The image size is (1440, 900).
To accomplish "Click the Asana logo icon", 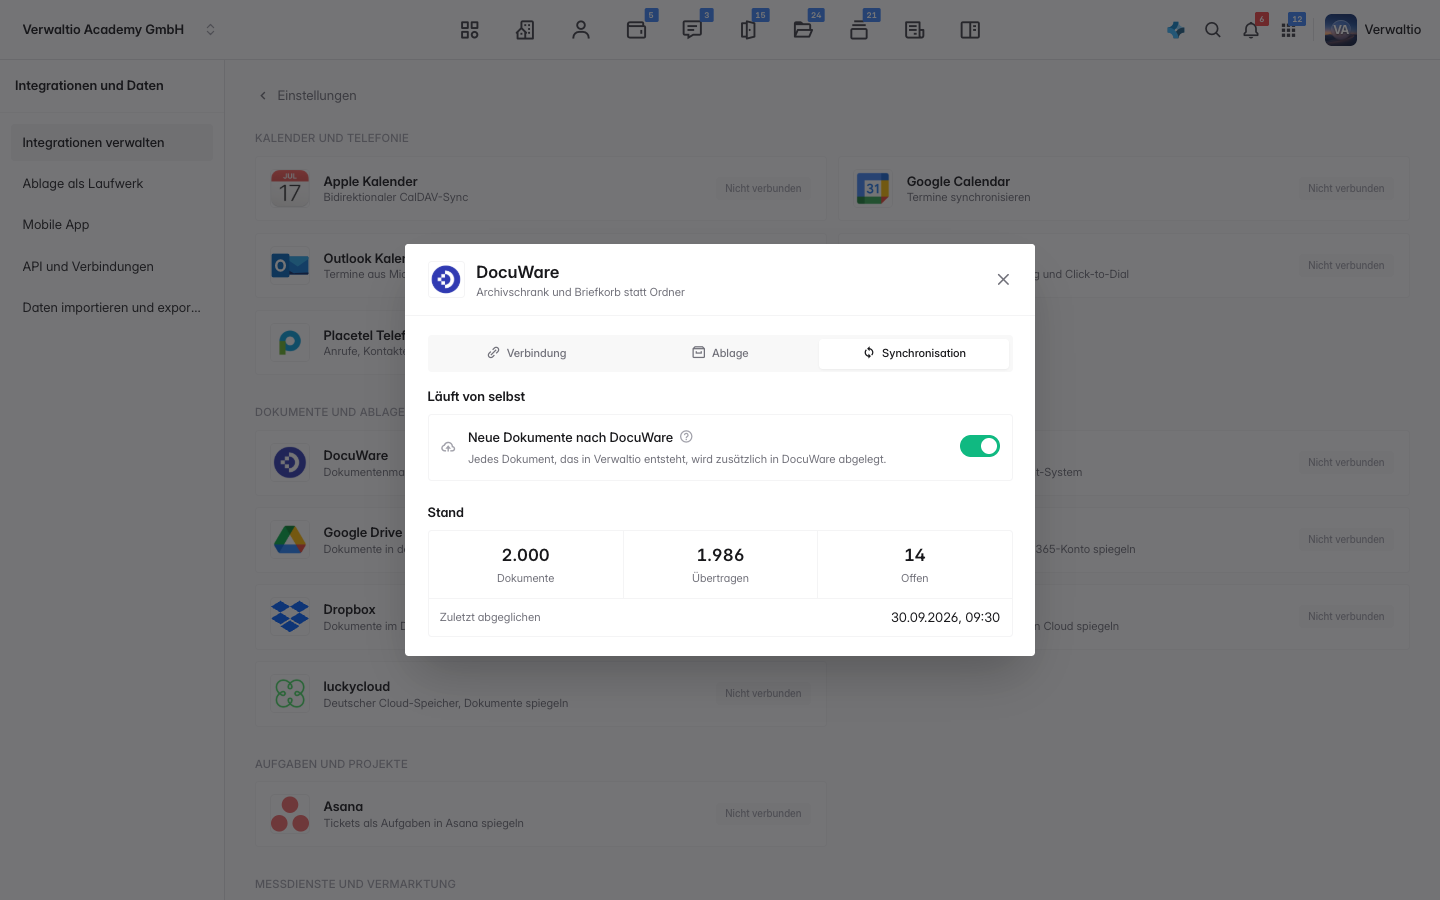I will click(x=290, y=814).
